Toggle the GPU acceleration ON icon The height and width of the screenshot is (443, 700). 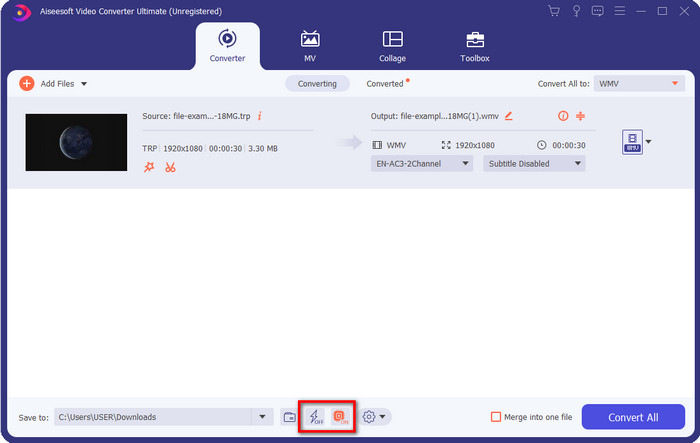pos(339,416)
